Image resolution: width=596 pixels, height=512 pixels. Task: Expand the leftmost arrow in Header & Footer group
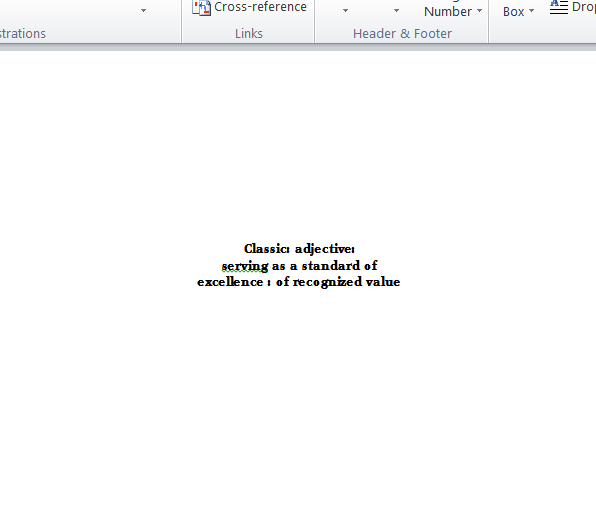click(x=345, y=11)
